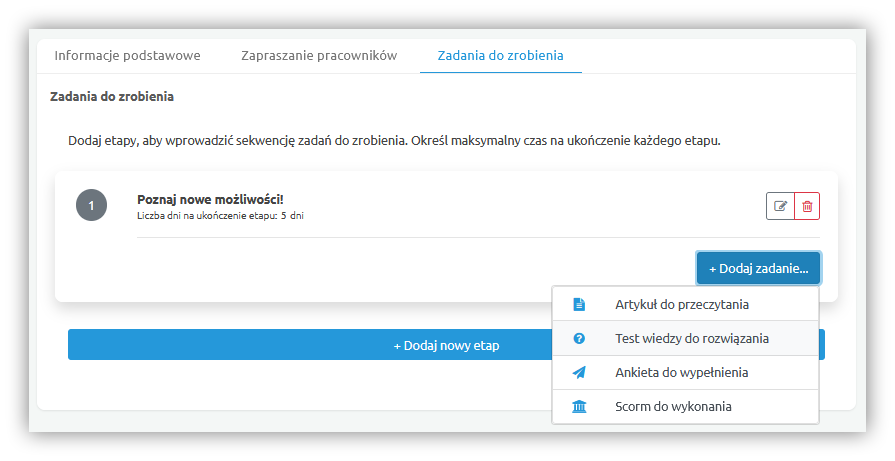Screen dimensions: 895x461
Task: Click the edit stage pencil icon
Action: (x=780, y=206)
